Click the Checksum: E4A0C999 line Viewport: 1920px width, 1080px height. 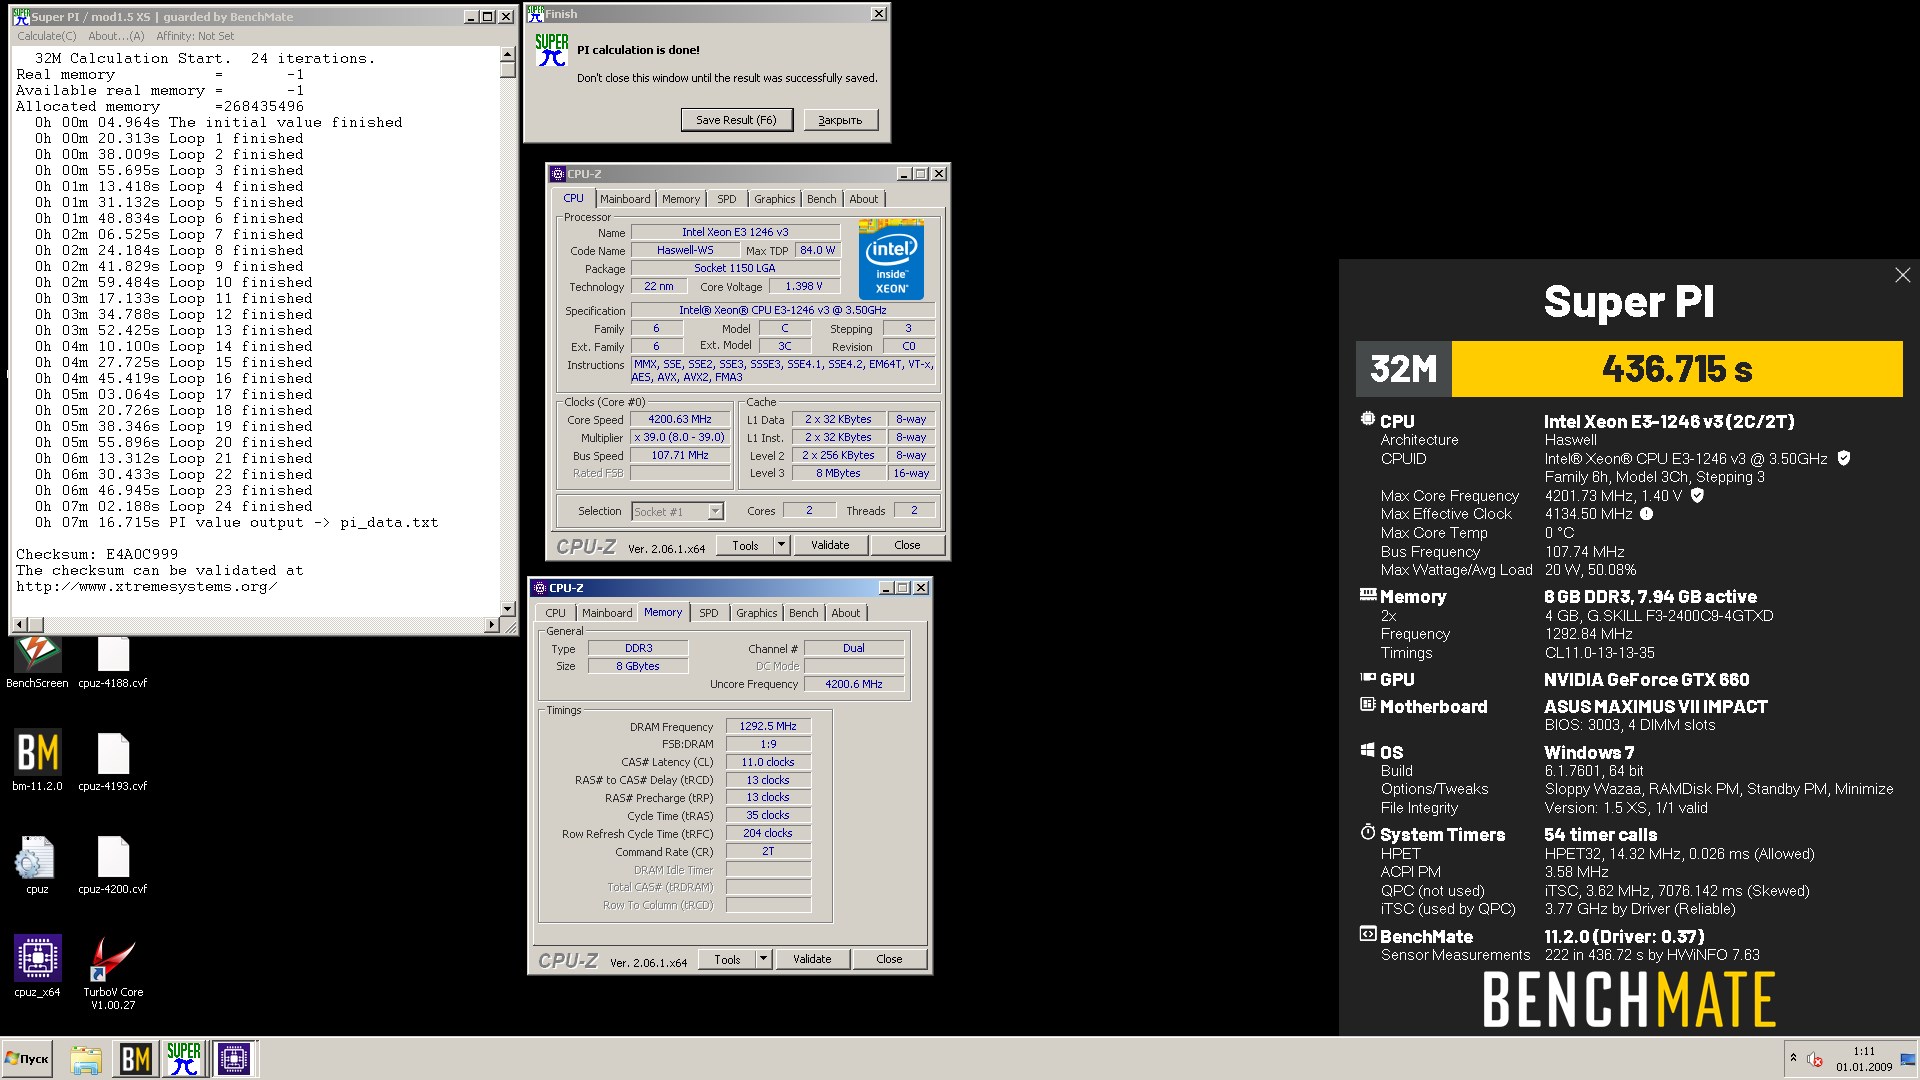click(x=97, y=554)
